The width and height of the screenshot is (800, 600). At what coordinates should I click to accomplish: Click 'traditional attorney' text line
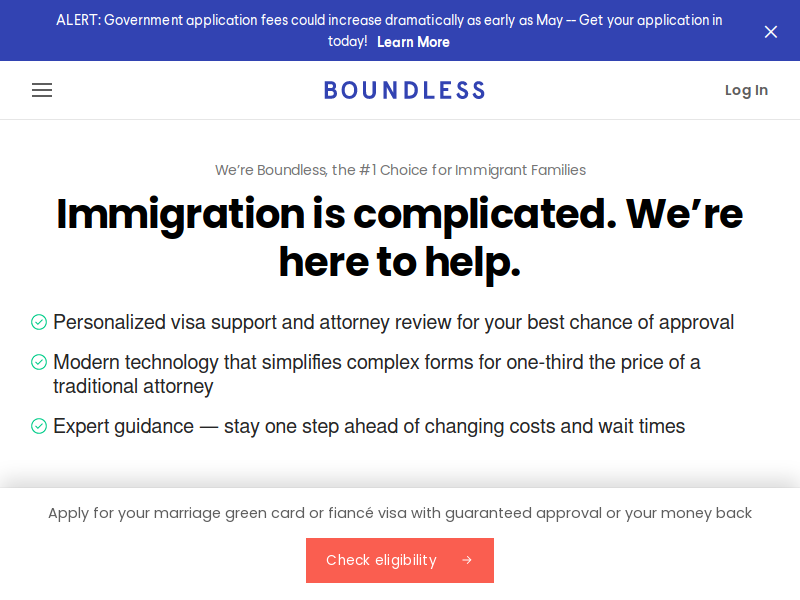[x=133, y=386]
